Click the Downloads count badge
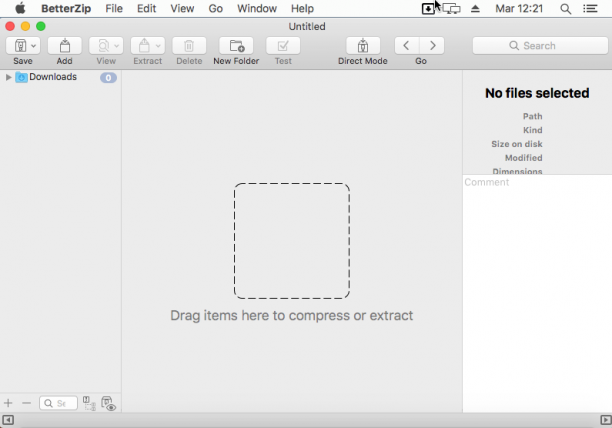 (x=108, y=78)
